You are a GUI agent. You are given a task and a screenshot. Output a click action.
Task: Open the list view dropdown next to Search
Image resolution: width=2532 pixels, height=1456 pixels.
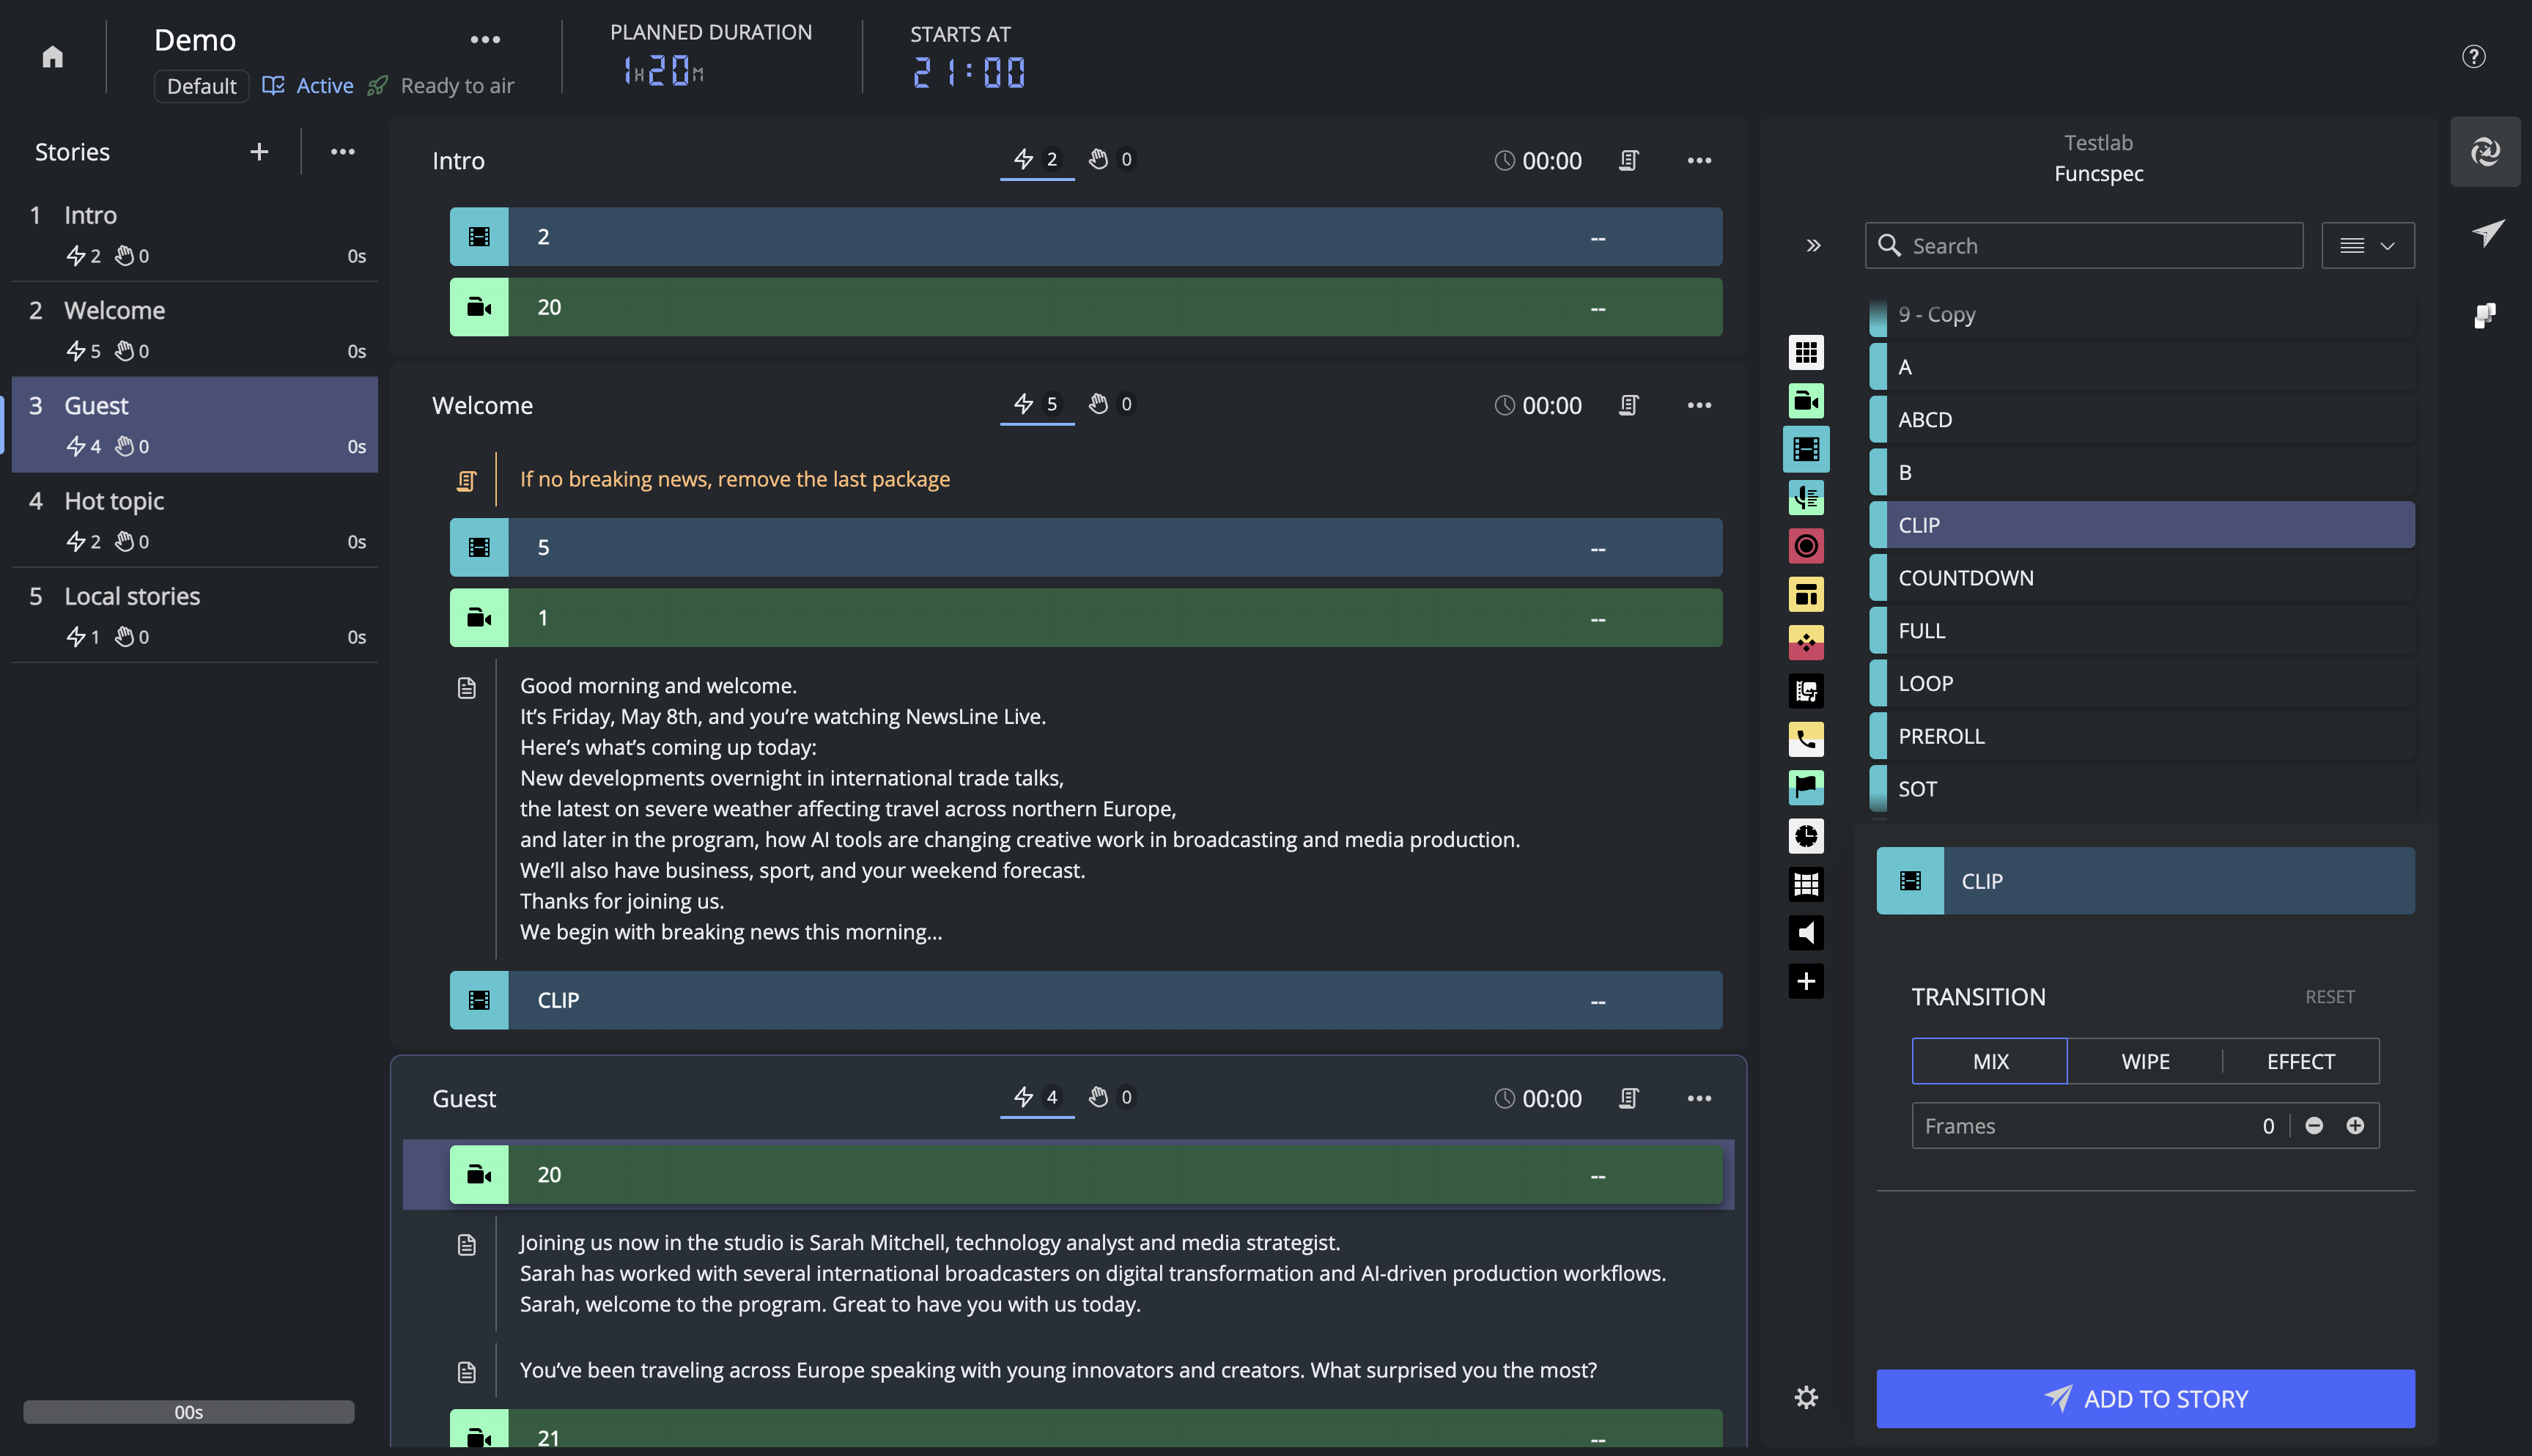(x=2367, y=245)
